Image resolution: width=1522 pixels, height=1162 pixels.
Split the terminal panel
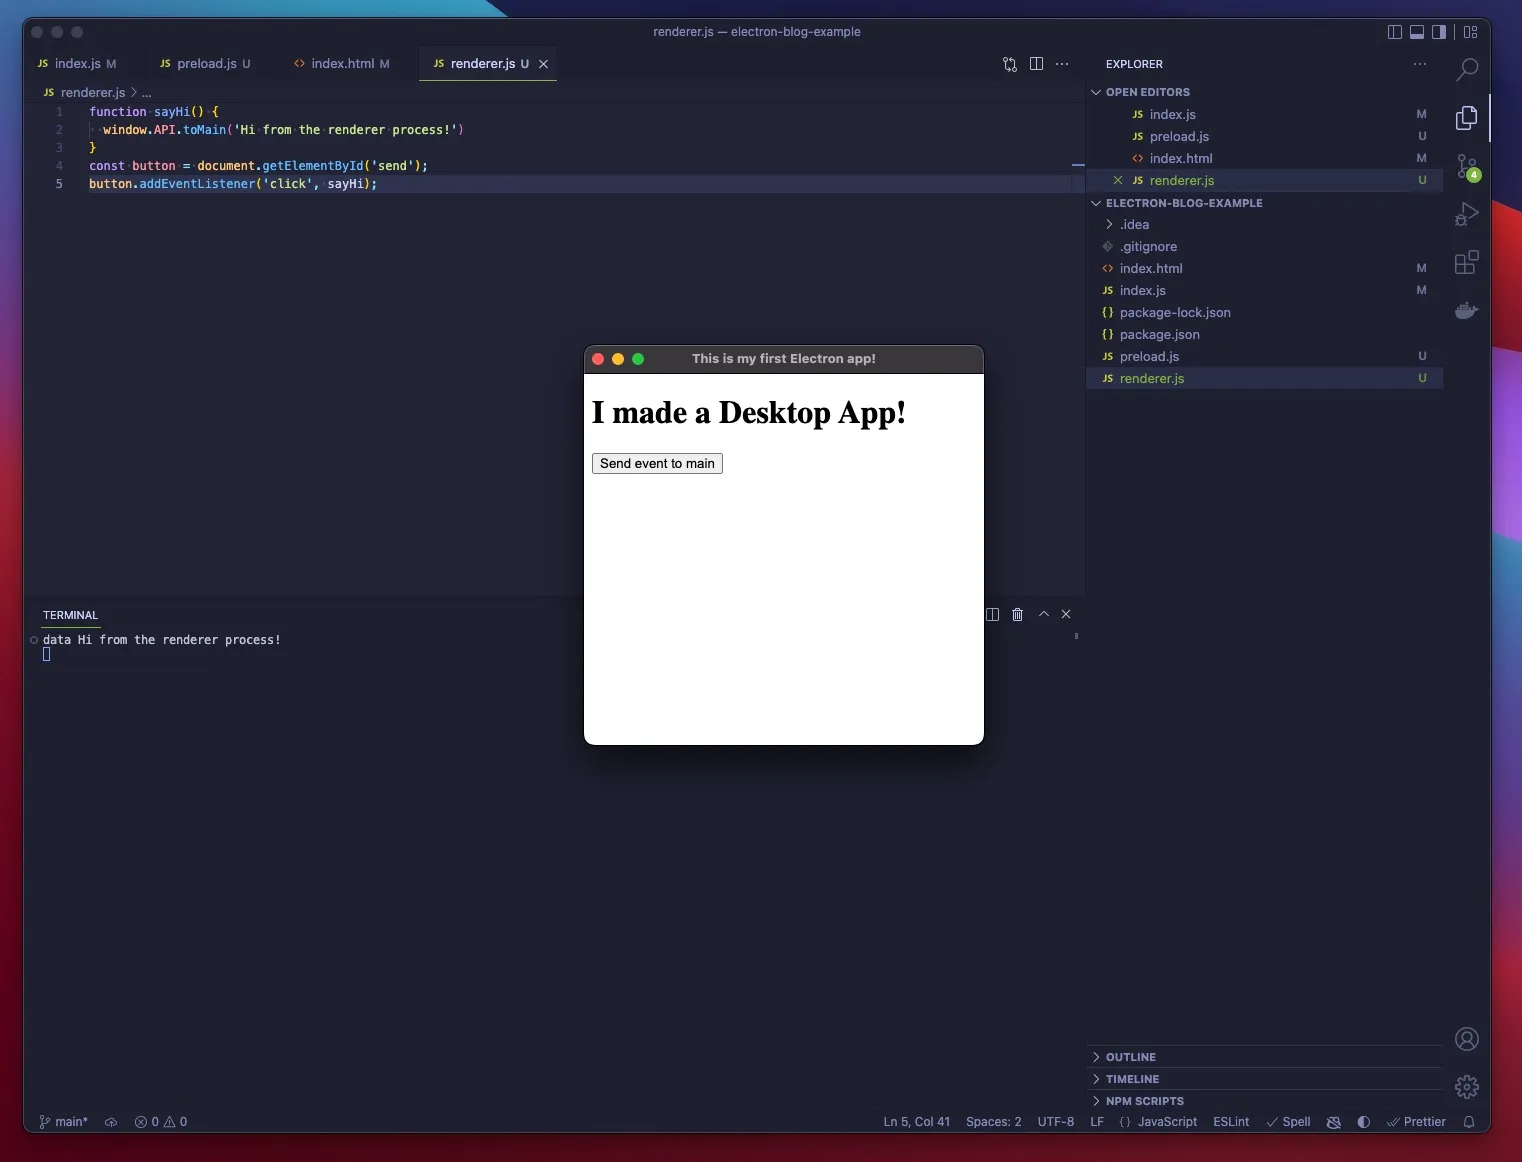[993, 614]
